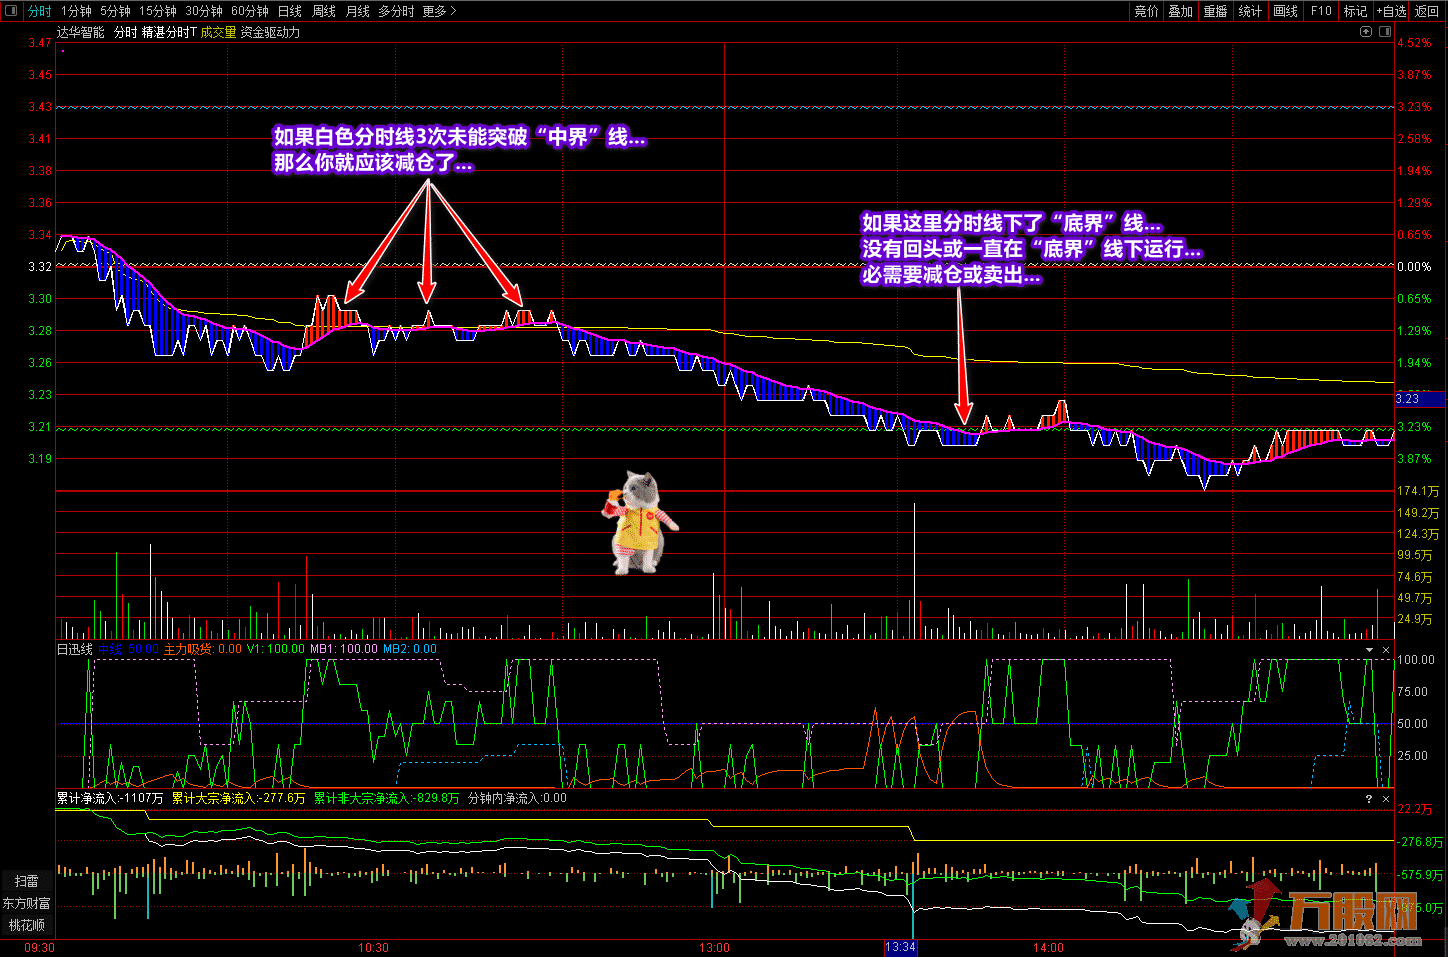Click the blue 3.23 current price tag
The height and width of the screenshot is (957, 1448).
1420,398
